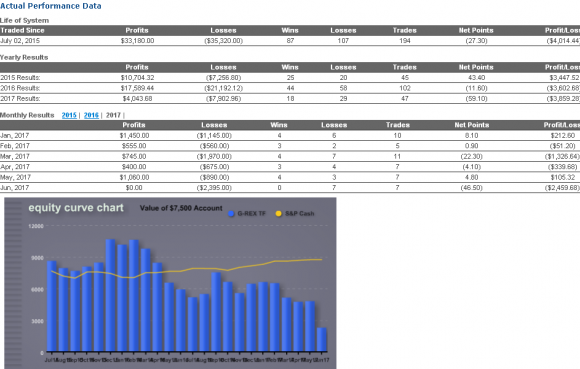
Task: Click the Actual Performance Data heading
Action: click(51, 6)
